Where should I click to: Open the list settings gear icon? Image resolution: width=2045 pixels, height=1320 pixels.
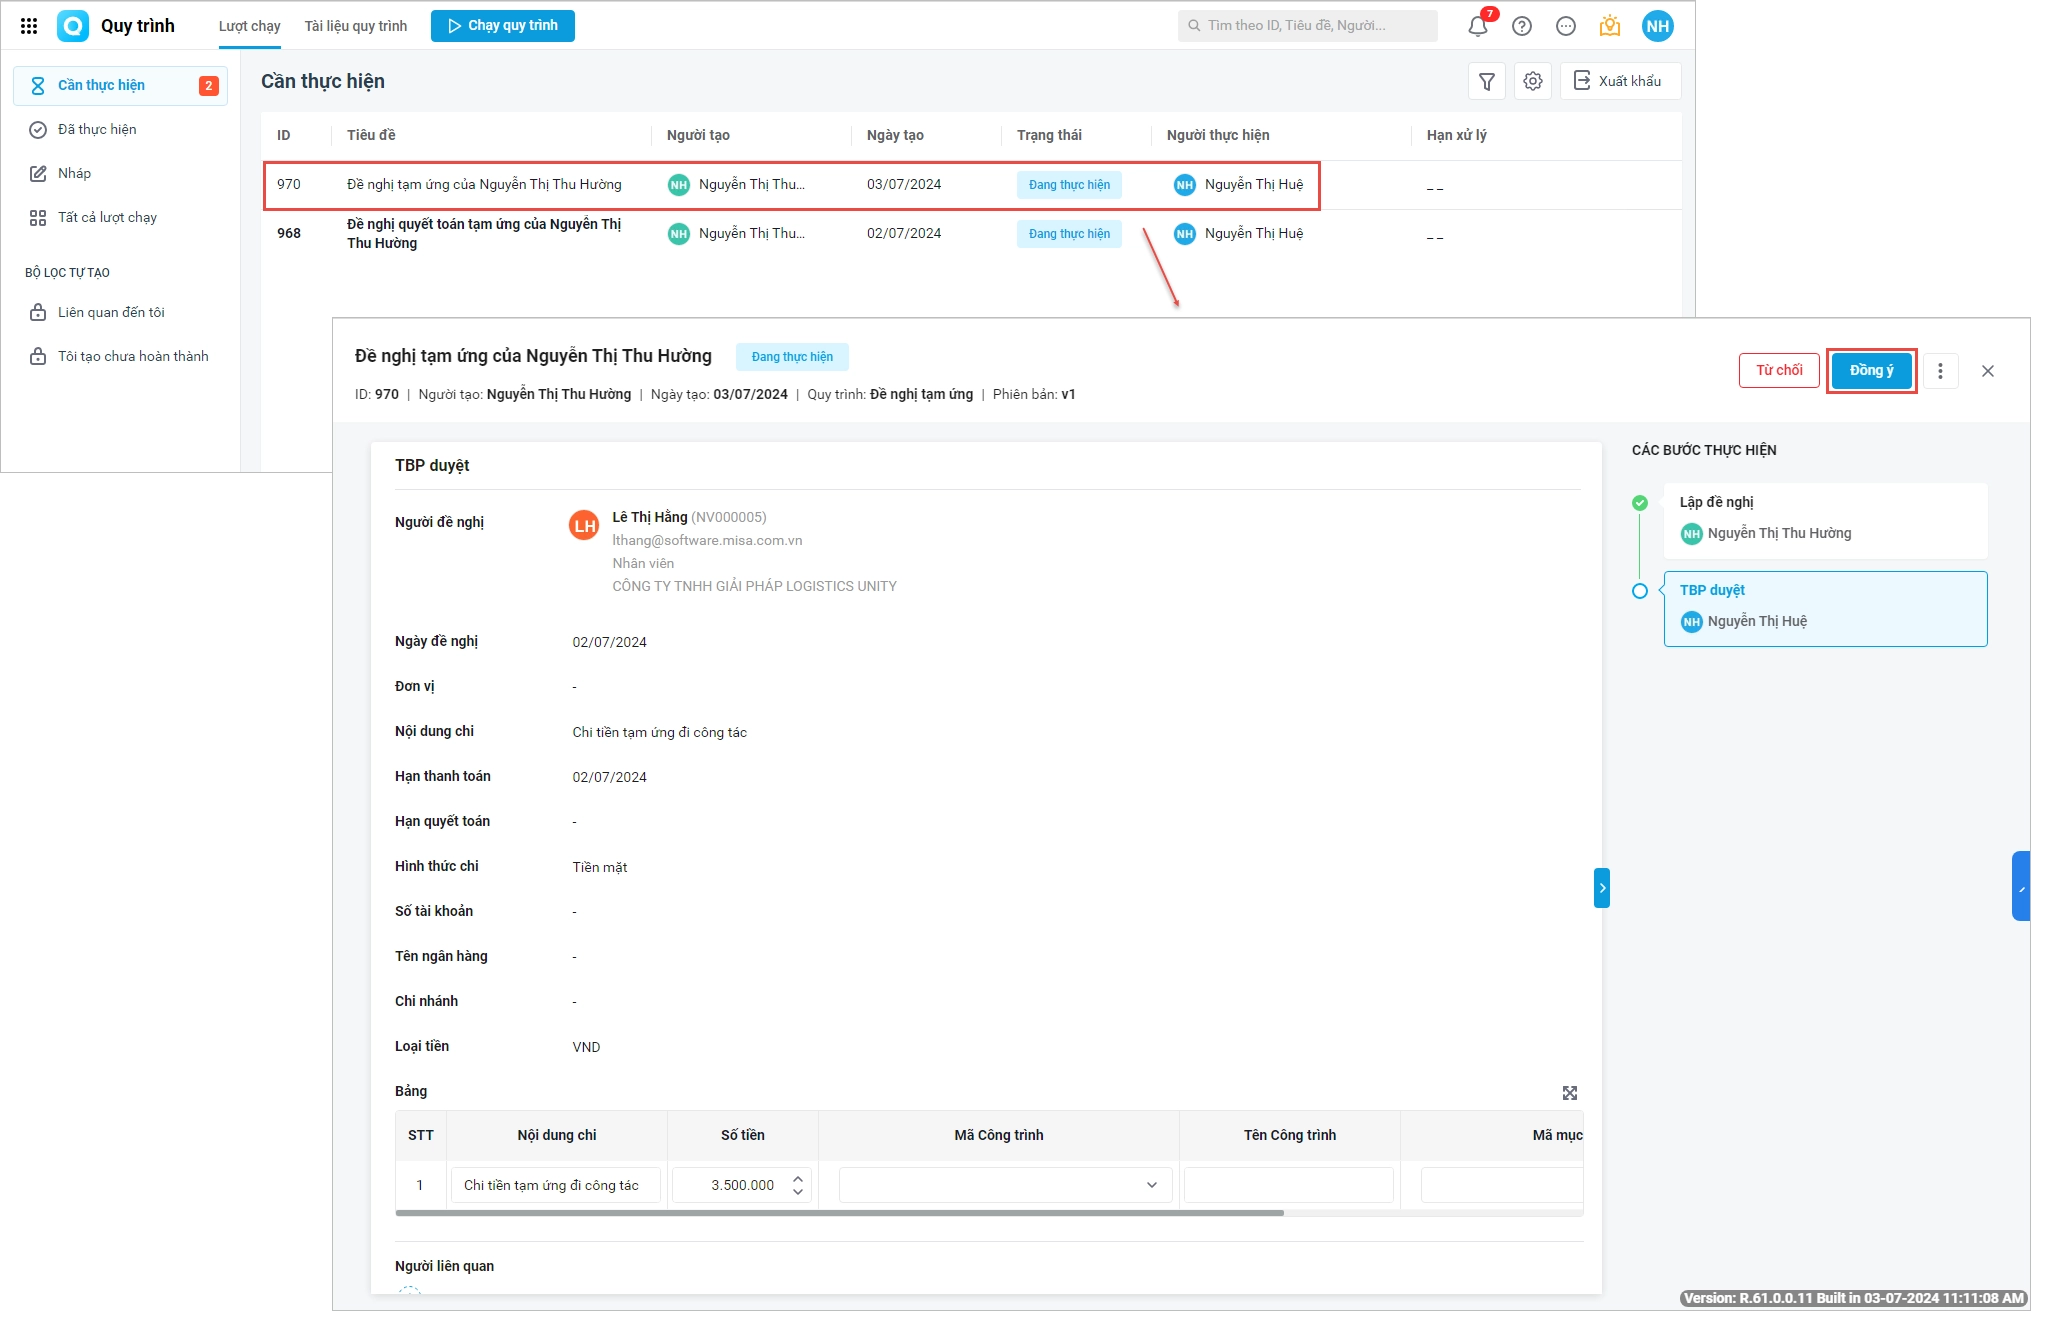pos(1533,81)
